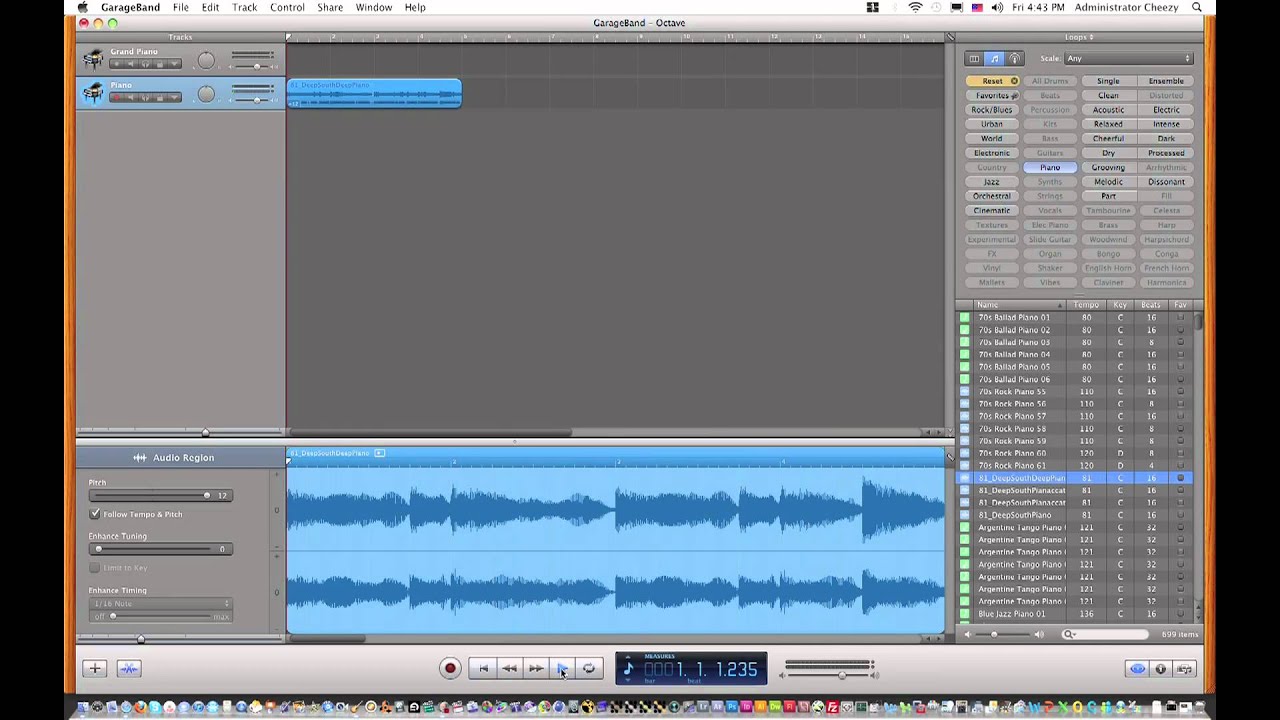Enable recording on the Grand Piano track
The height and width of the screenshot is (720, 1280).
(117, 65)
